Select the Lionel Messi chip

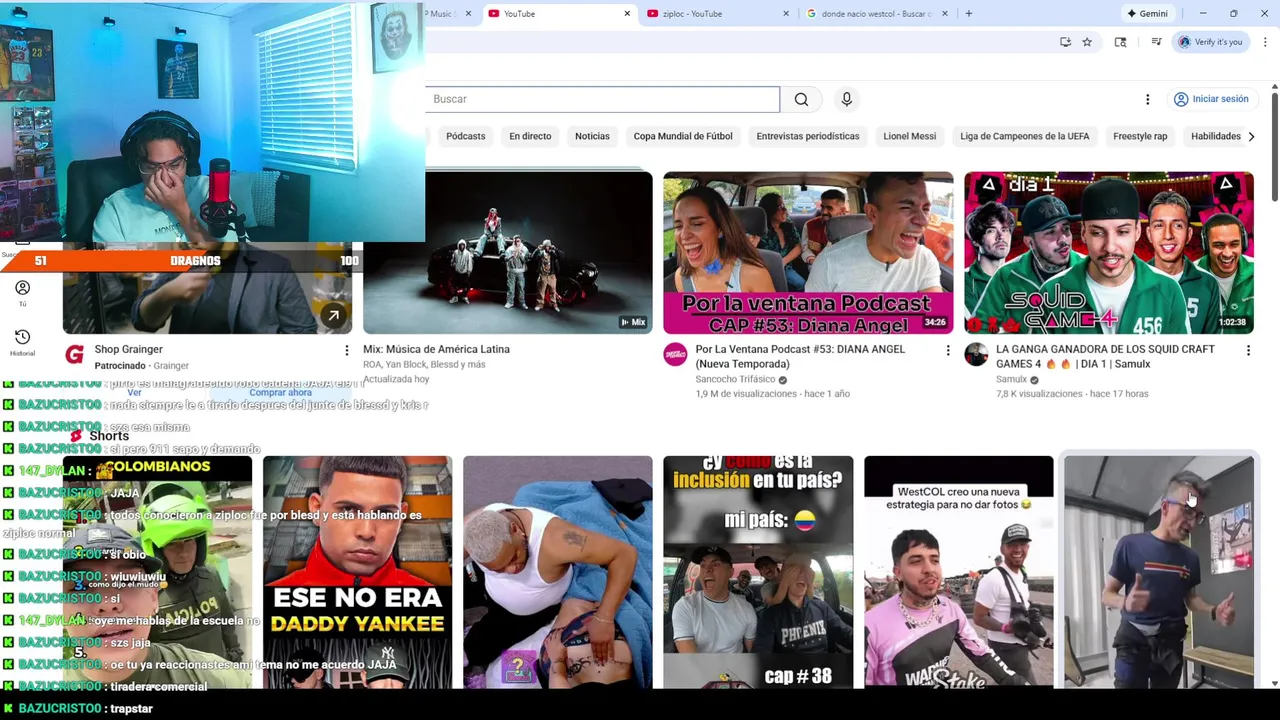click(x=909, y=136)
